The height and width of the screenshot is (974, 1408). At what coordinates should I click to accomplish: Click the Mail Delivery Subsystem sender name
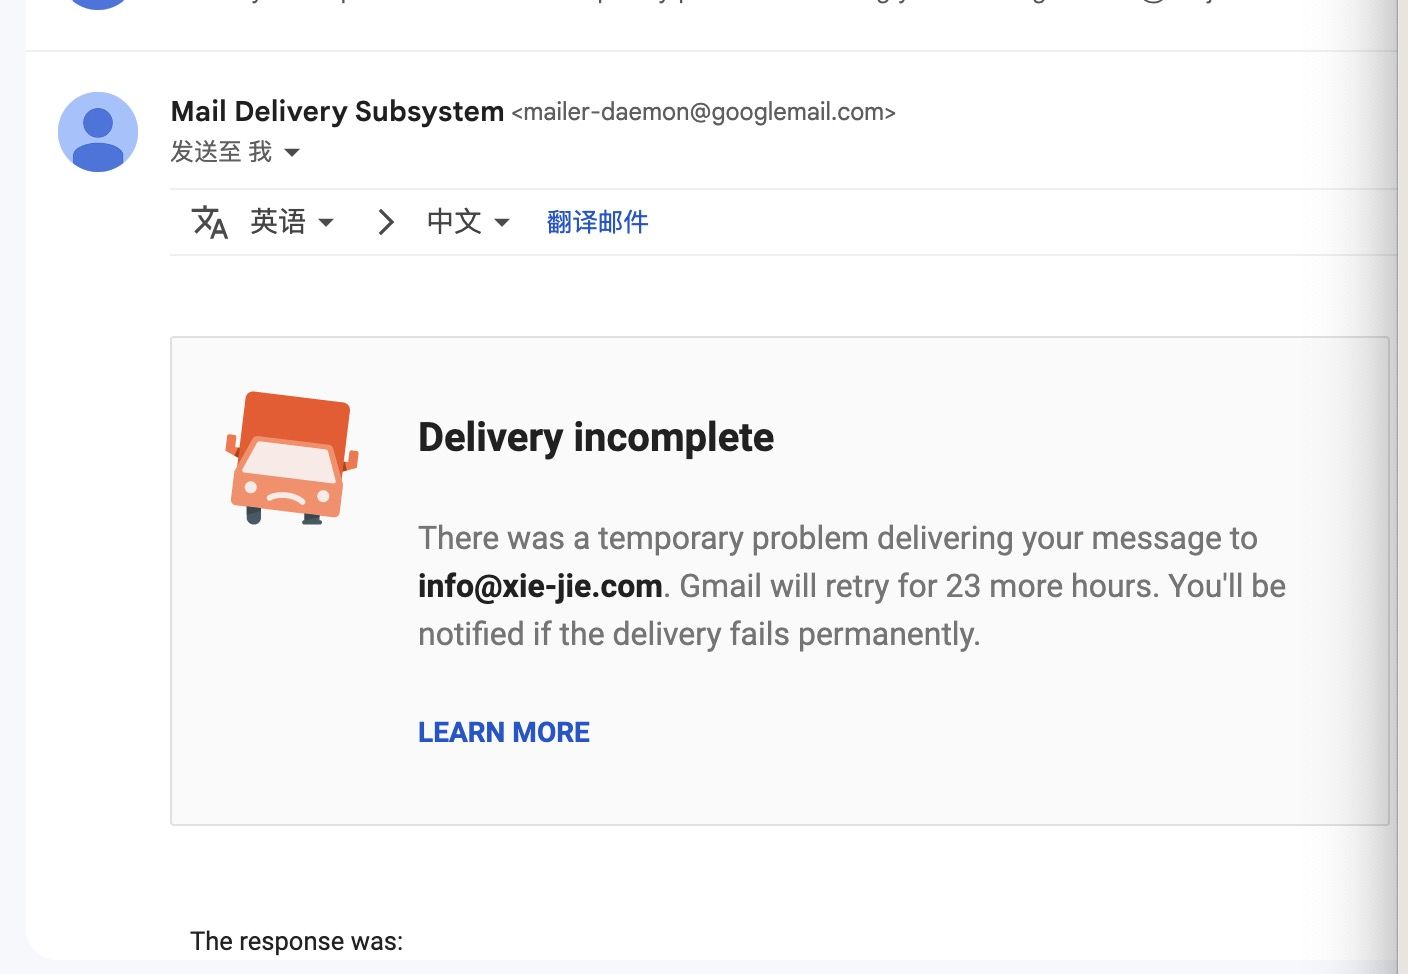coord(337,111)
